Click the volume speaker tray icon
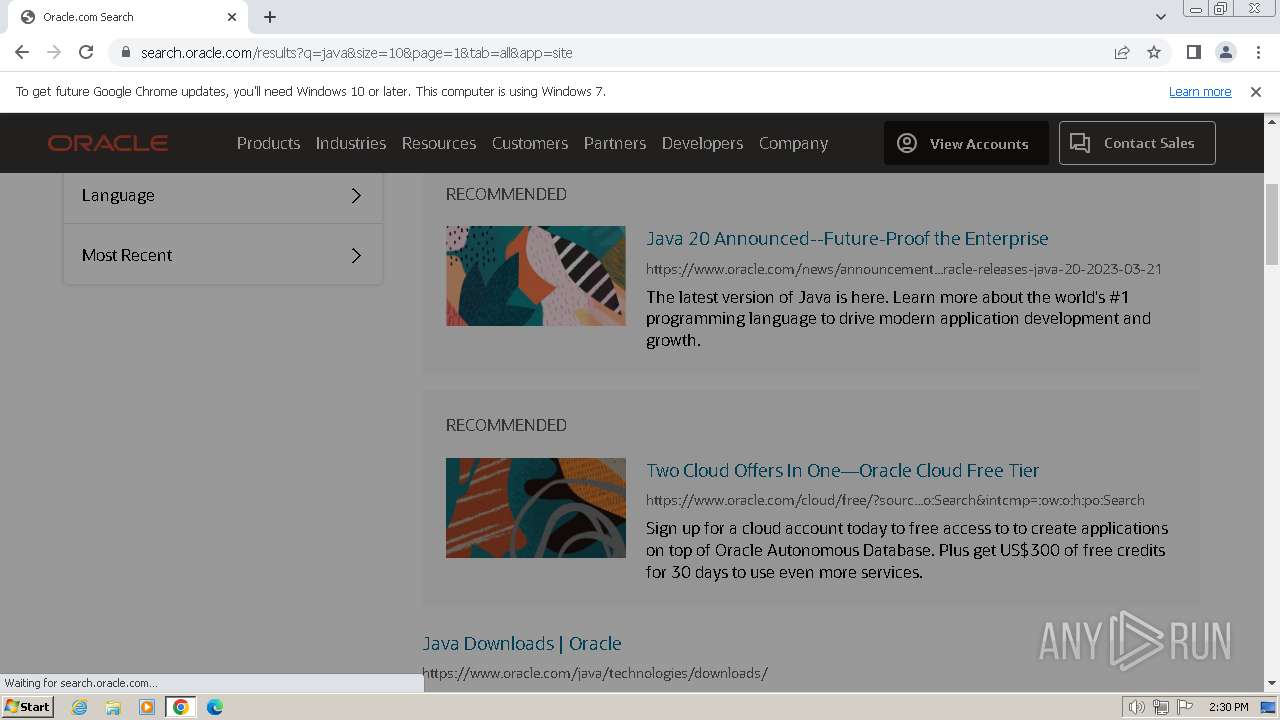 click(1137, 707)
